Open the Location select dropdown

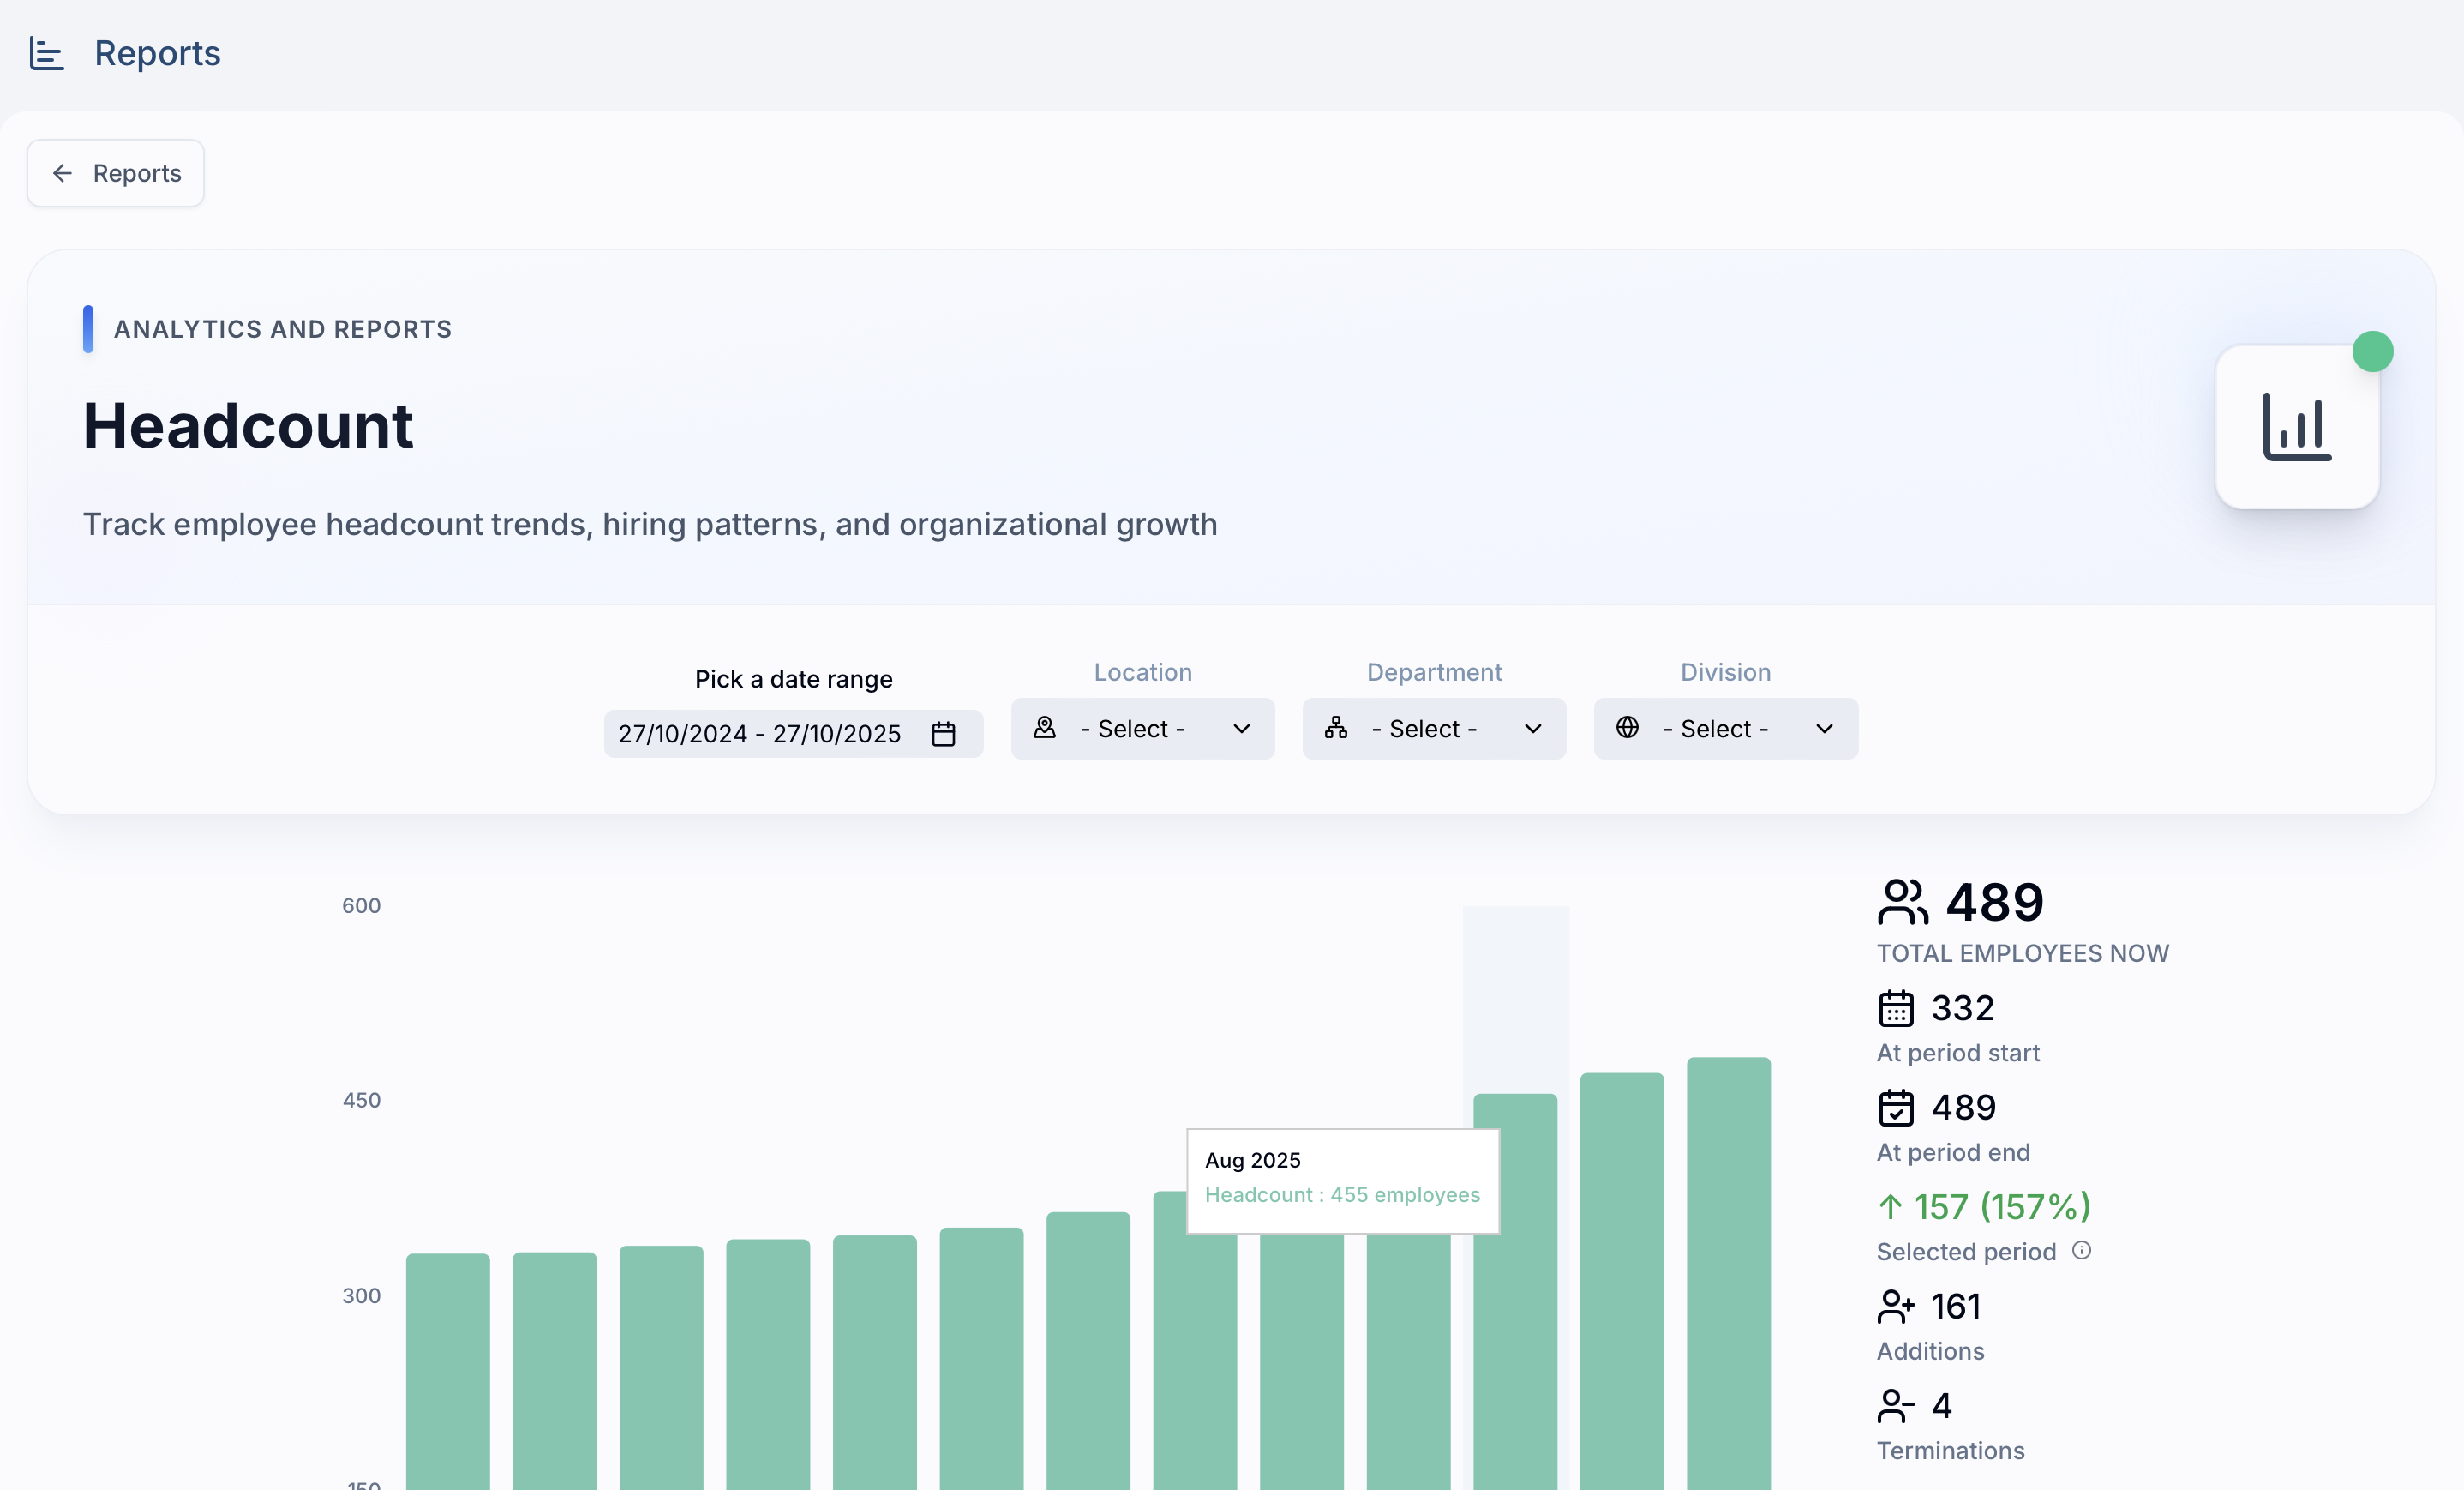coord(1142,728)
